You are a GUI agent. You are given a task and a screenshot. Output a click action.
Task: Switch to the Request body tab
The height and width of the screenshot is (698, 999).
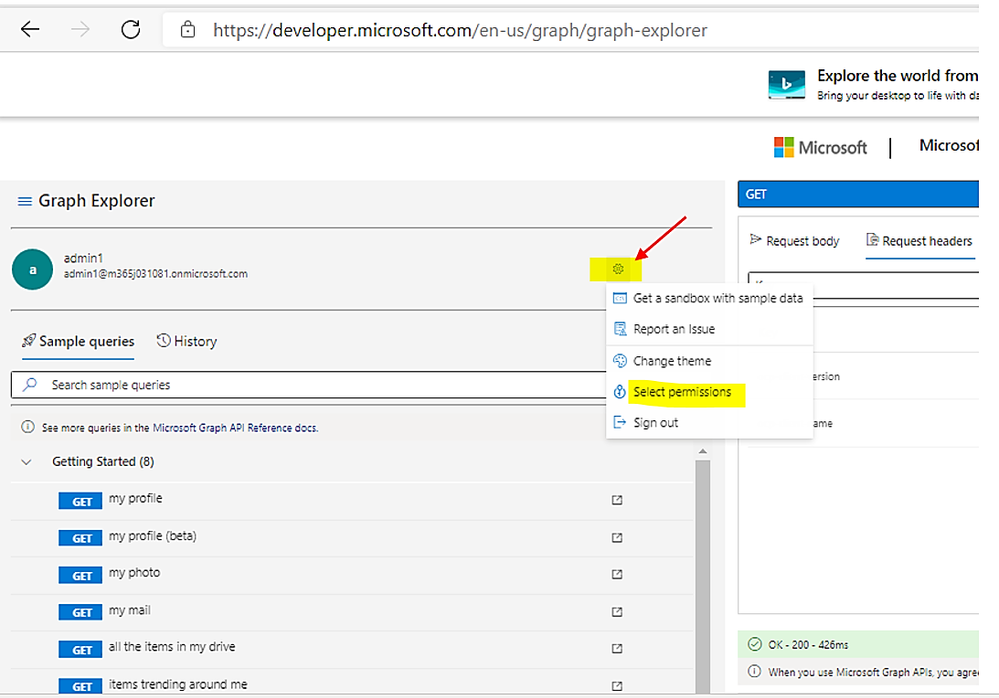794,241
